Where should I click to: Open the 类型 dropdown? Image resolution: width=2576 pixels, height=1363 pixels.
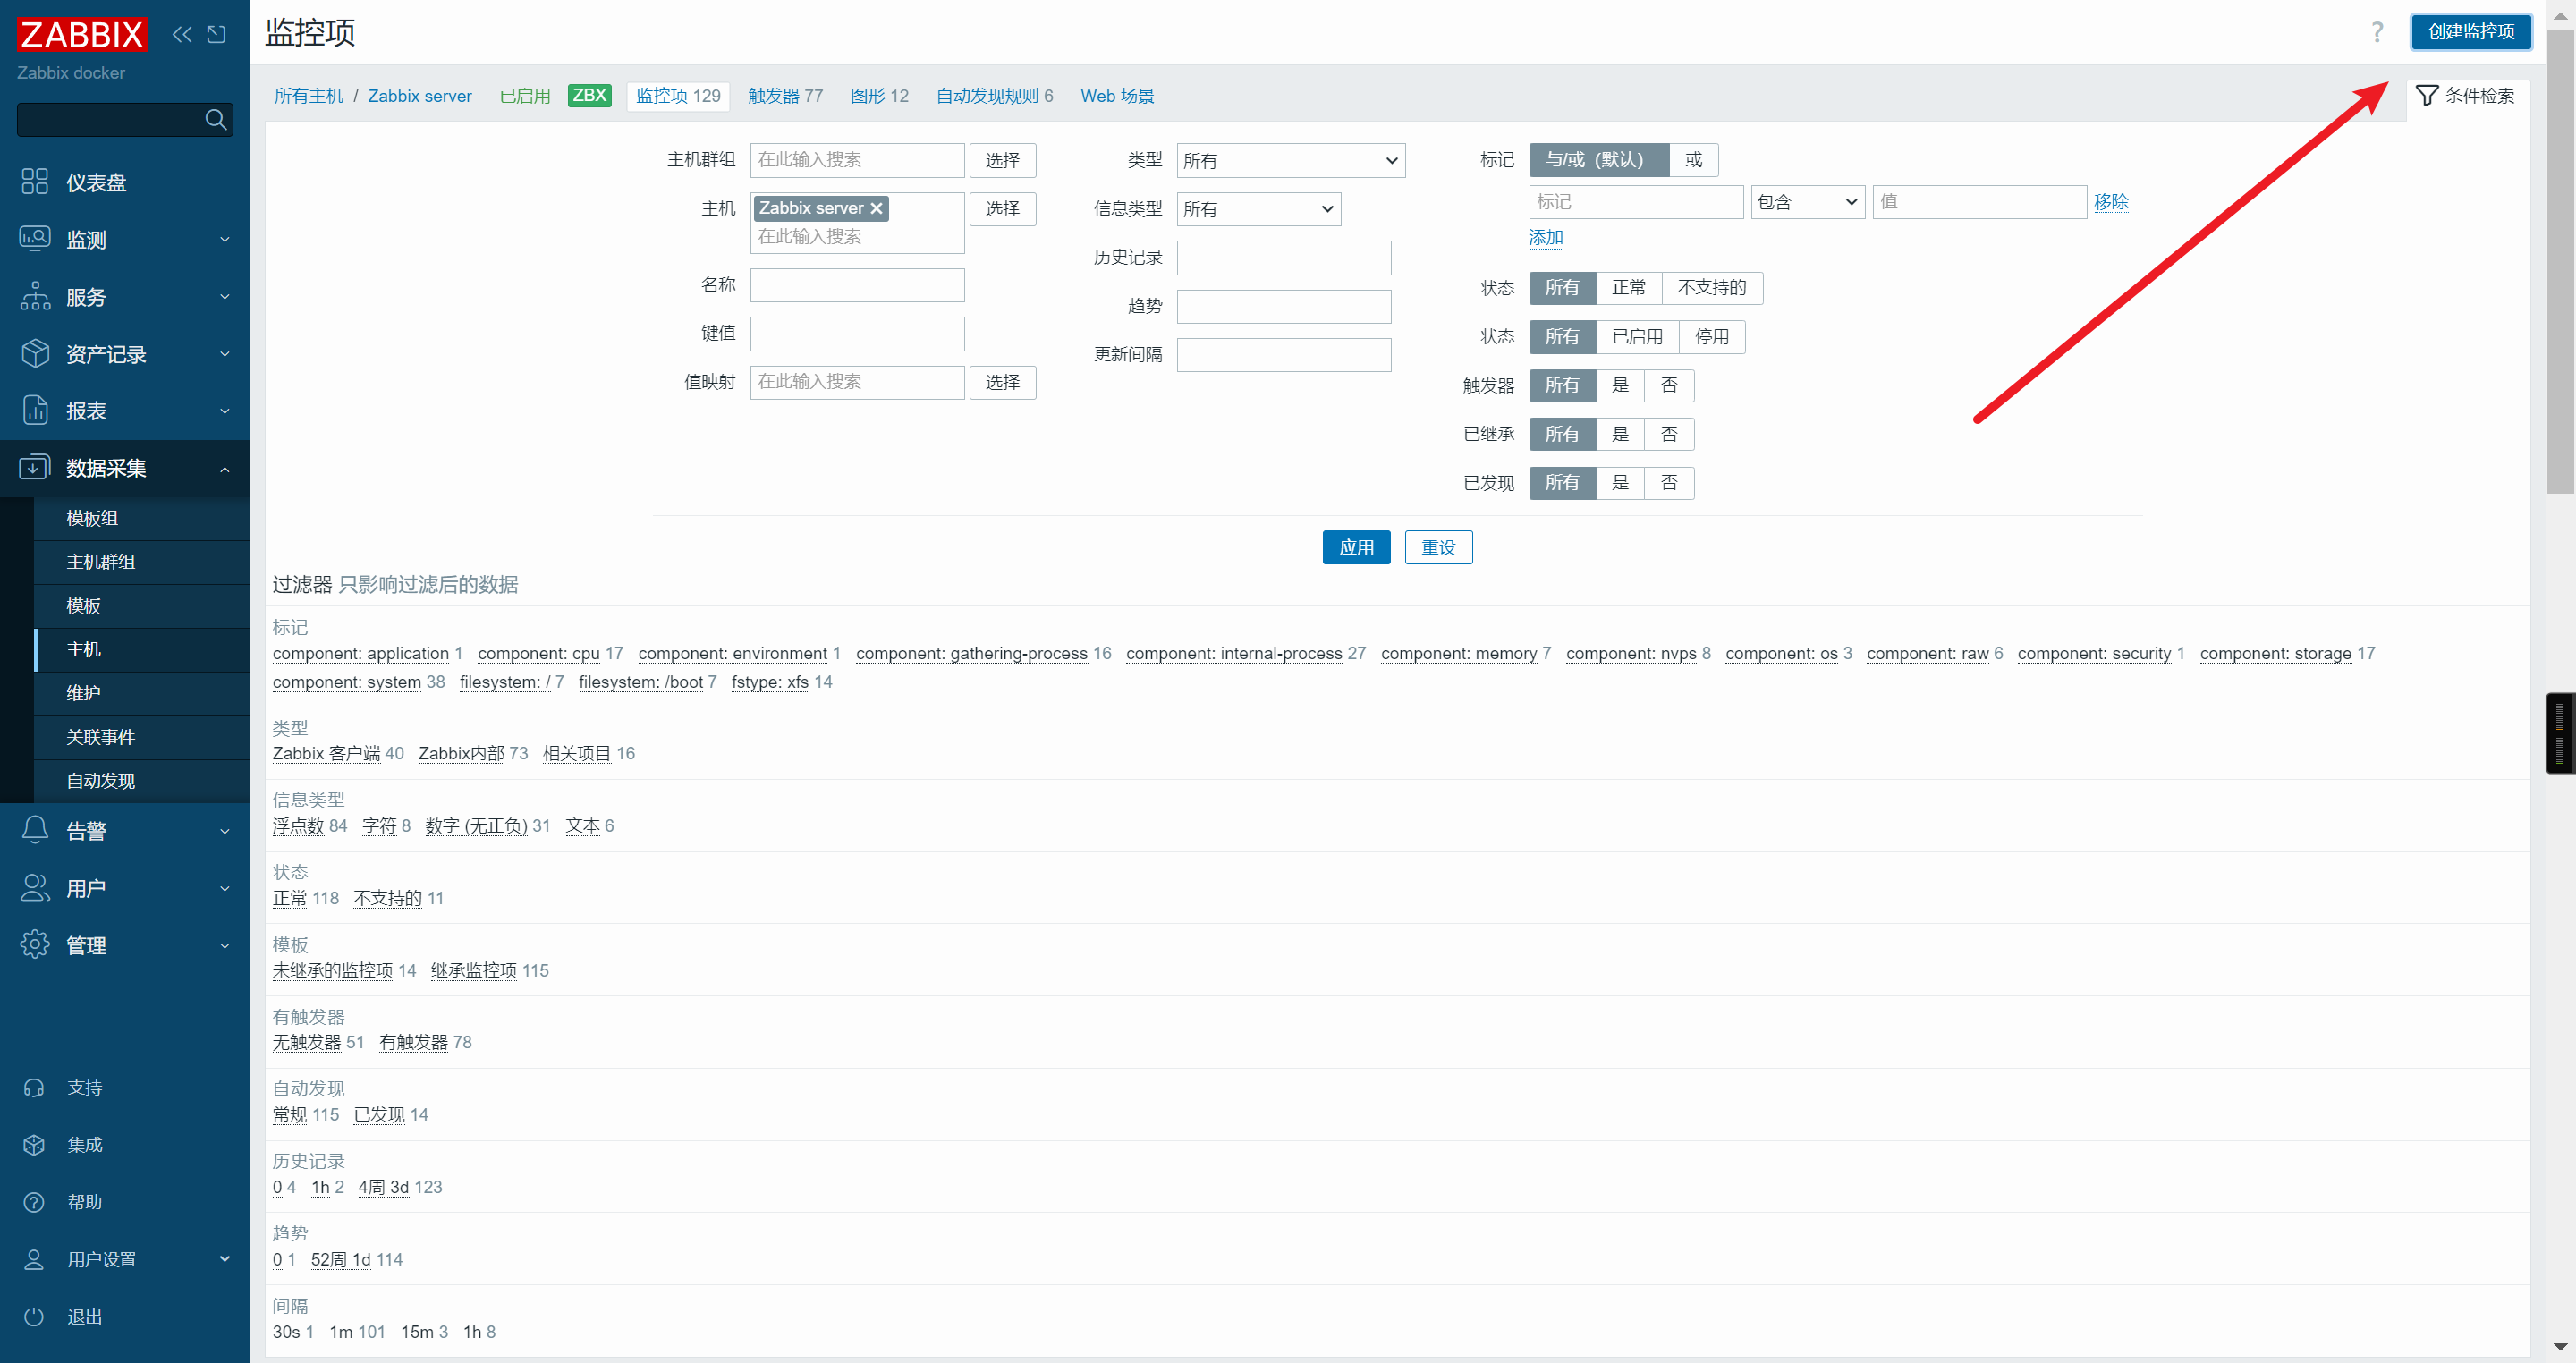click(1290, 160)
